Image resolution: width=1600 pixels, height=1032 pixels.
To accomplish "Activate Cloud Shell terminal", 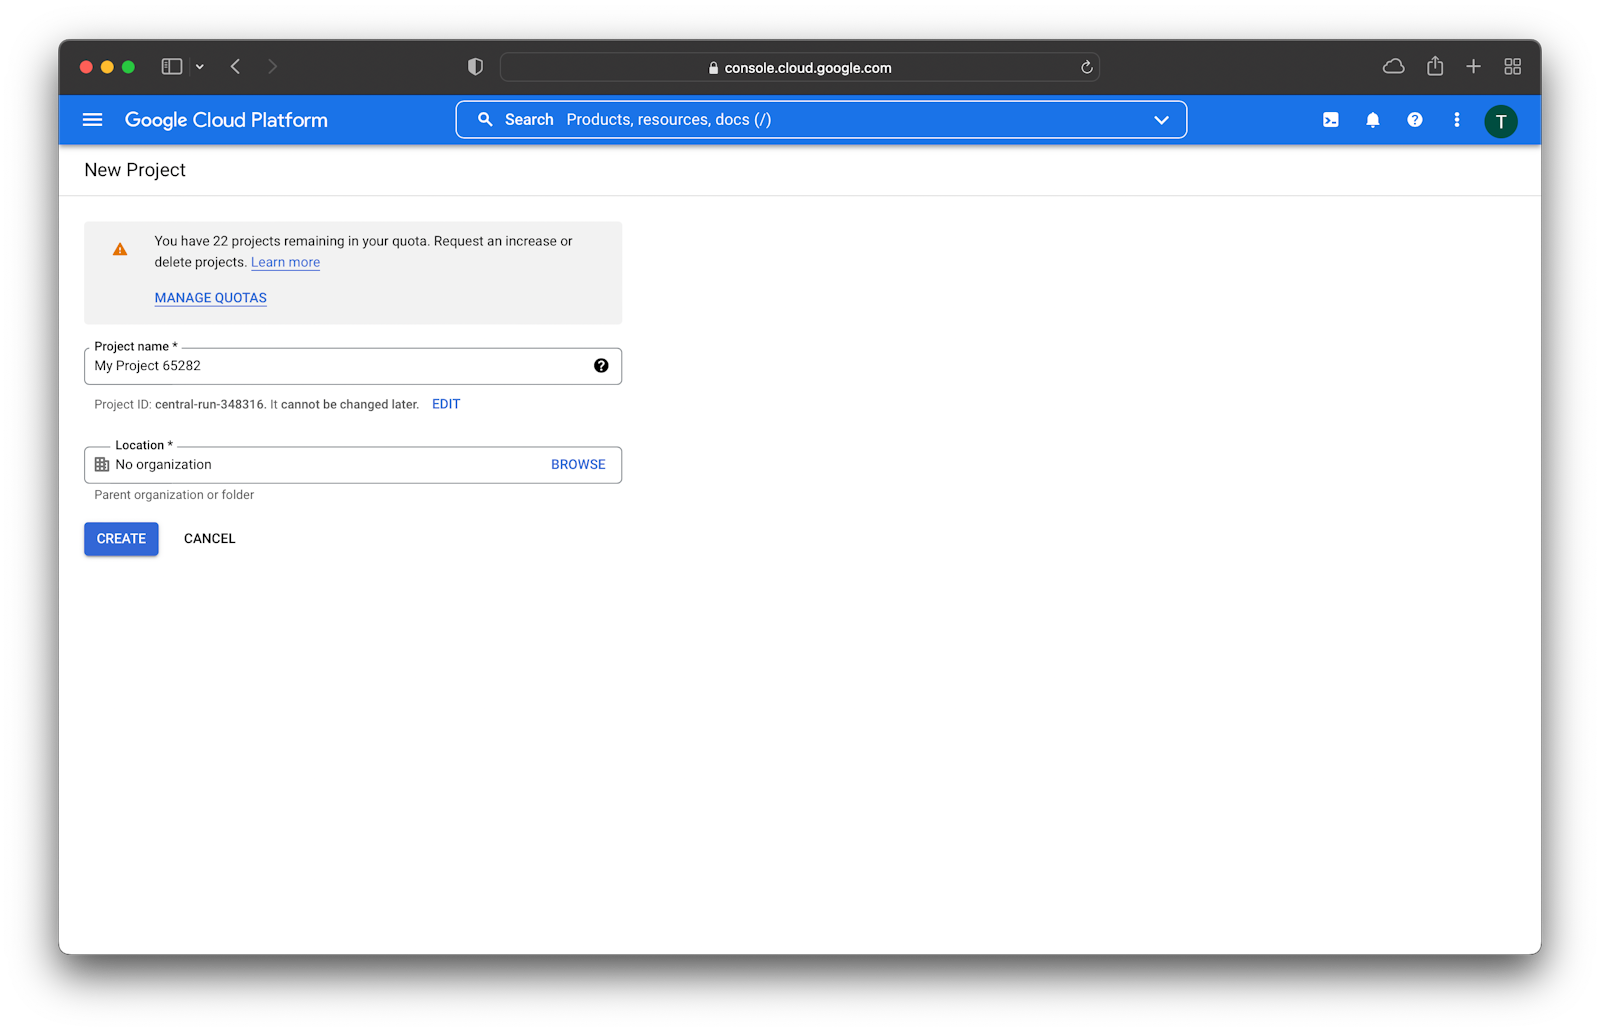I will (x=1330, y=119).
